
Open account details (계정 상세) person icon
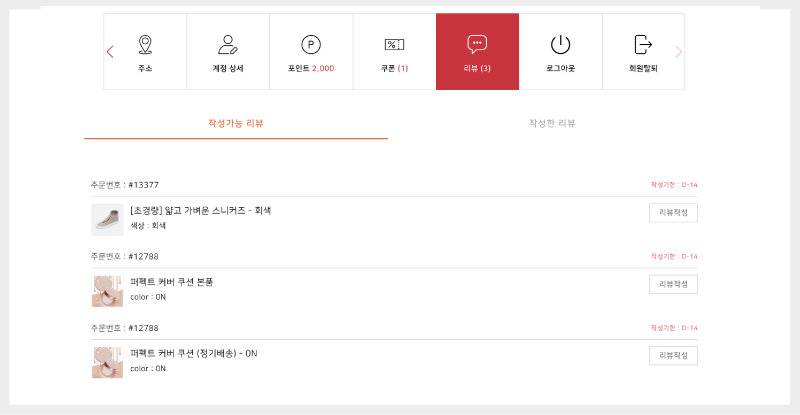[x=228, y=45]
